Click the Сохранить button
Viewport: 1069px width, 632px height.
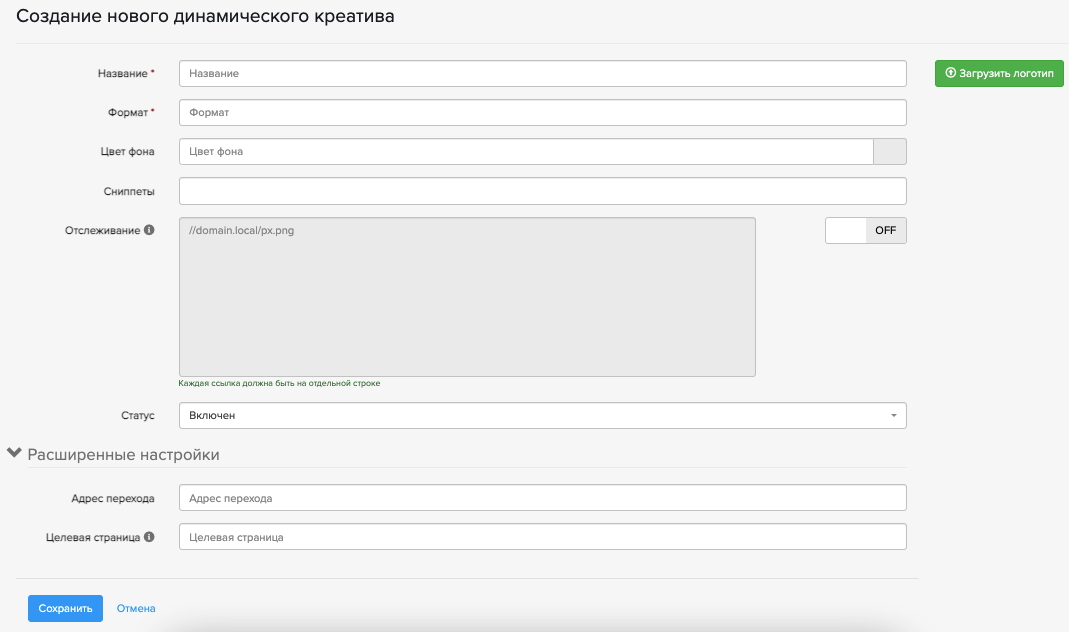tap(65, 608)
